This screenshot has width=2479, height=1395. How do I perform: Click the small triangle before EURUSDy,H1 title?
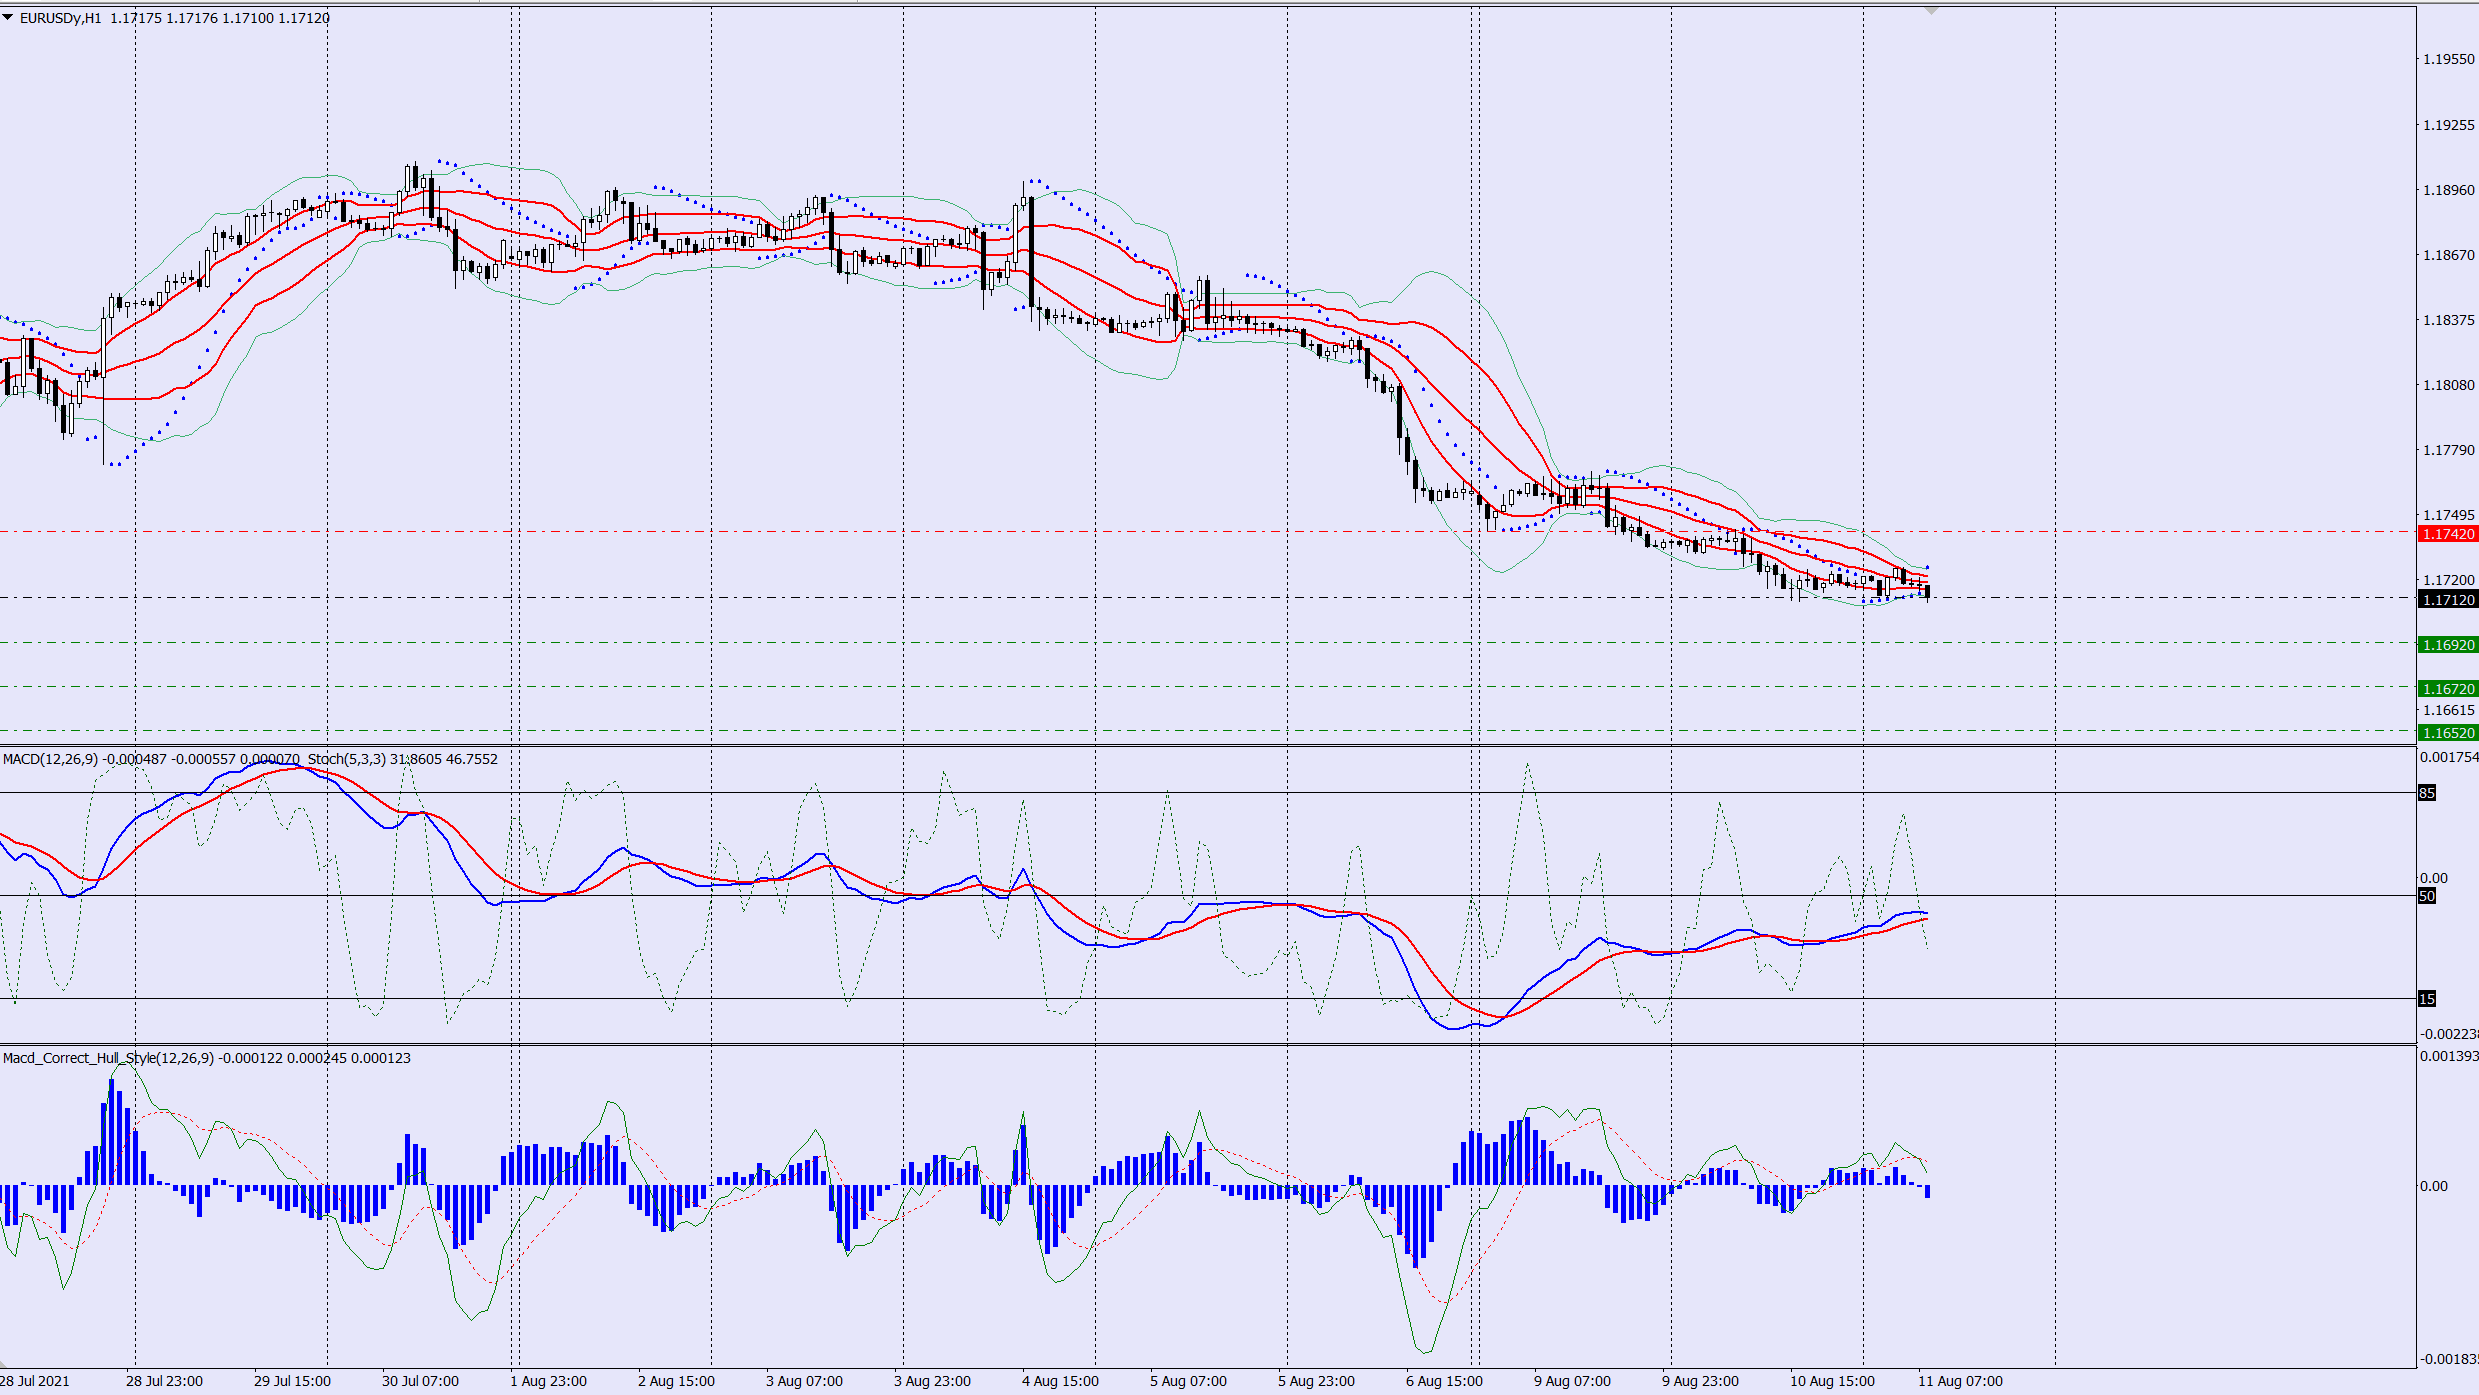coord(8,17)
